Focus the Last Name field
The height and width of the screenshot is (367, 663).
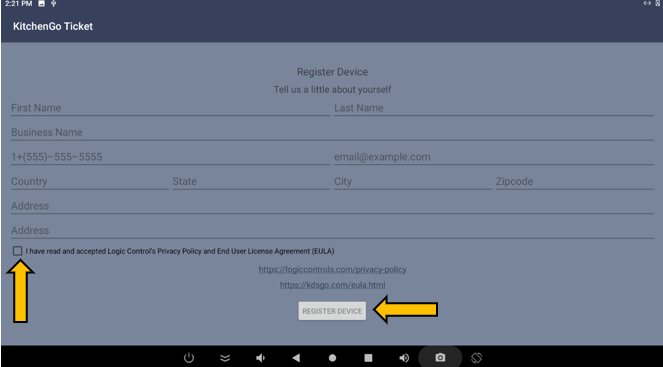pos(494,108)
